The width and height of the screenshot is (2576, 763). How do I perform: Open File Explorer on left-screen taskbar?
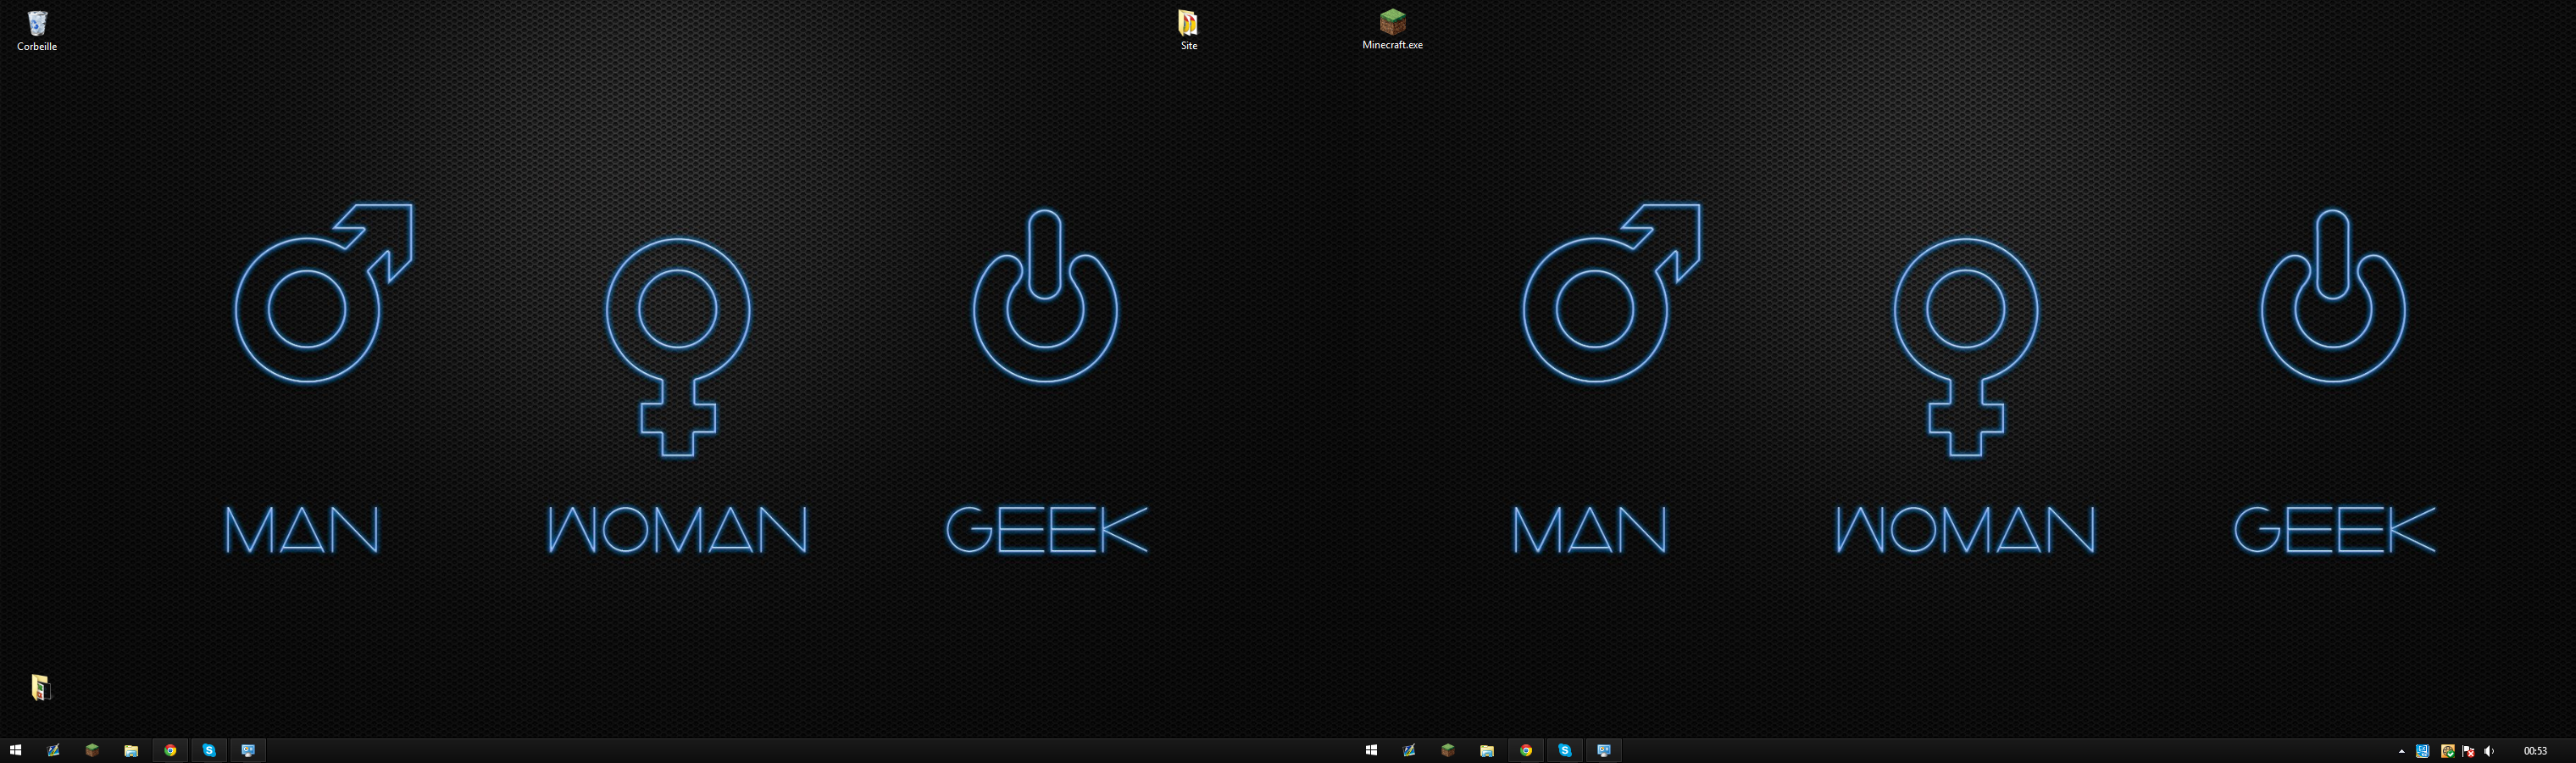131,750
